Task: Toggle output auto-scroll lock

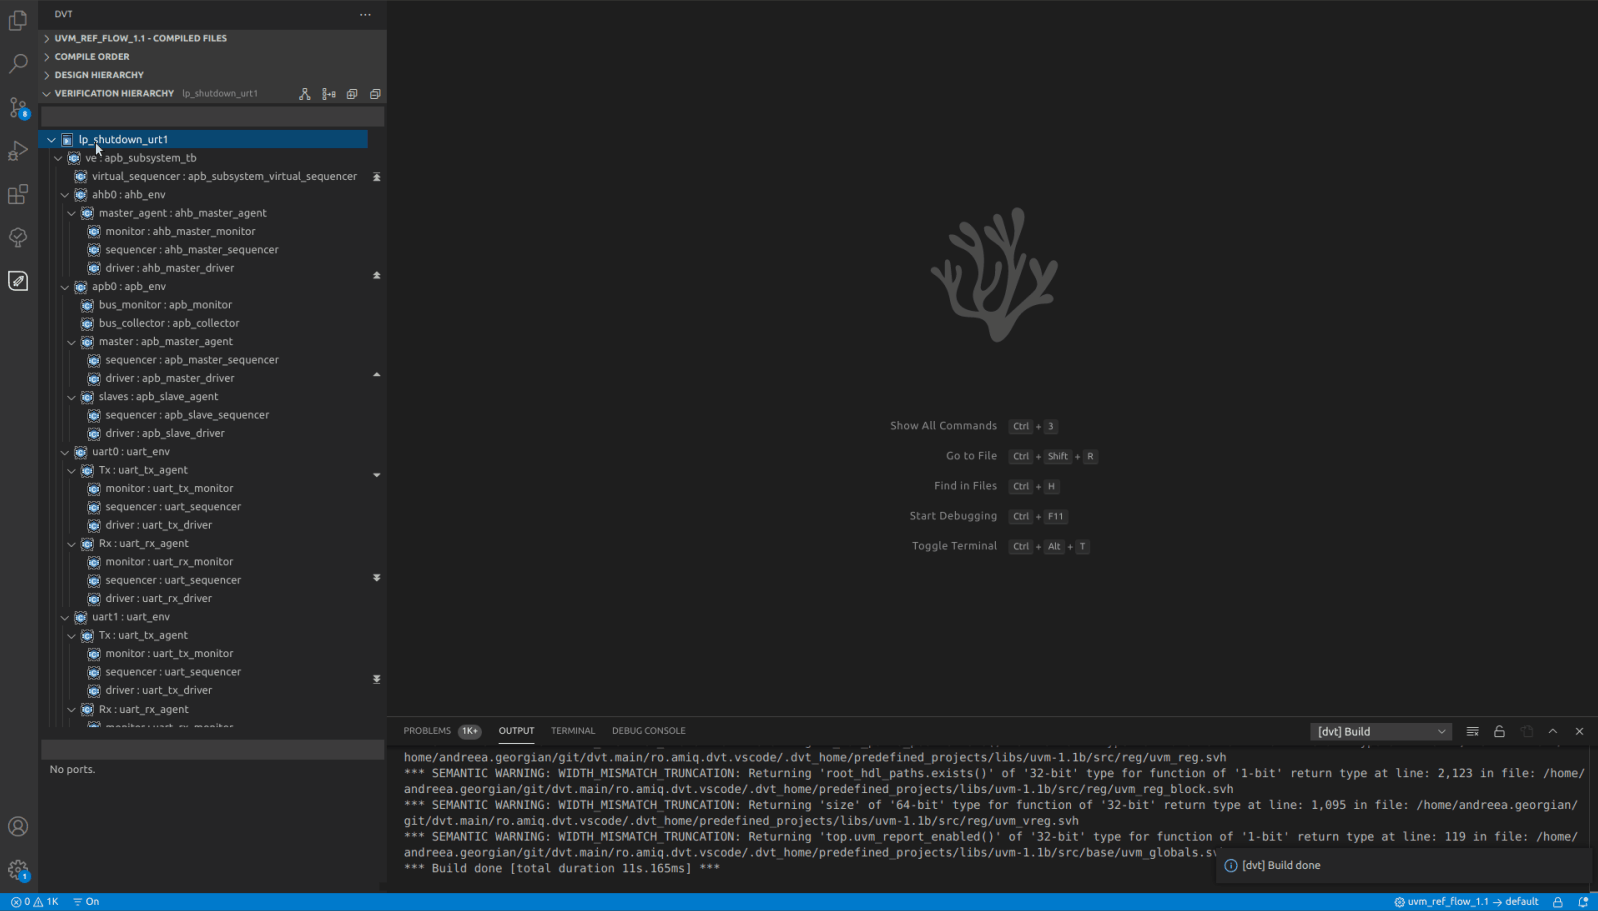Action: [x=1499, y=731]
